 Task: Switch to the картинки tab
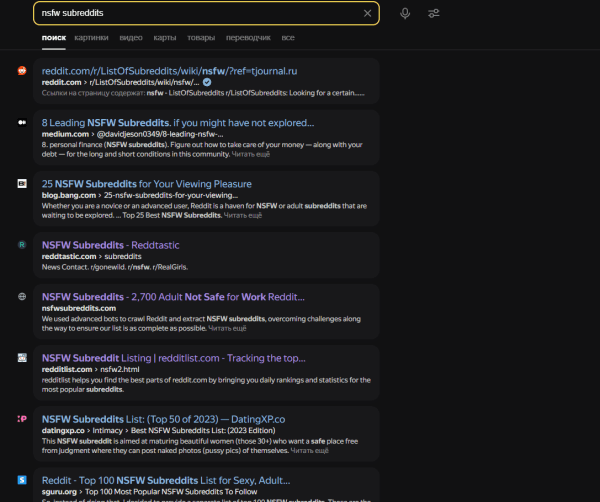(91, 37)
